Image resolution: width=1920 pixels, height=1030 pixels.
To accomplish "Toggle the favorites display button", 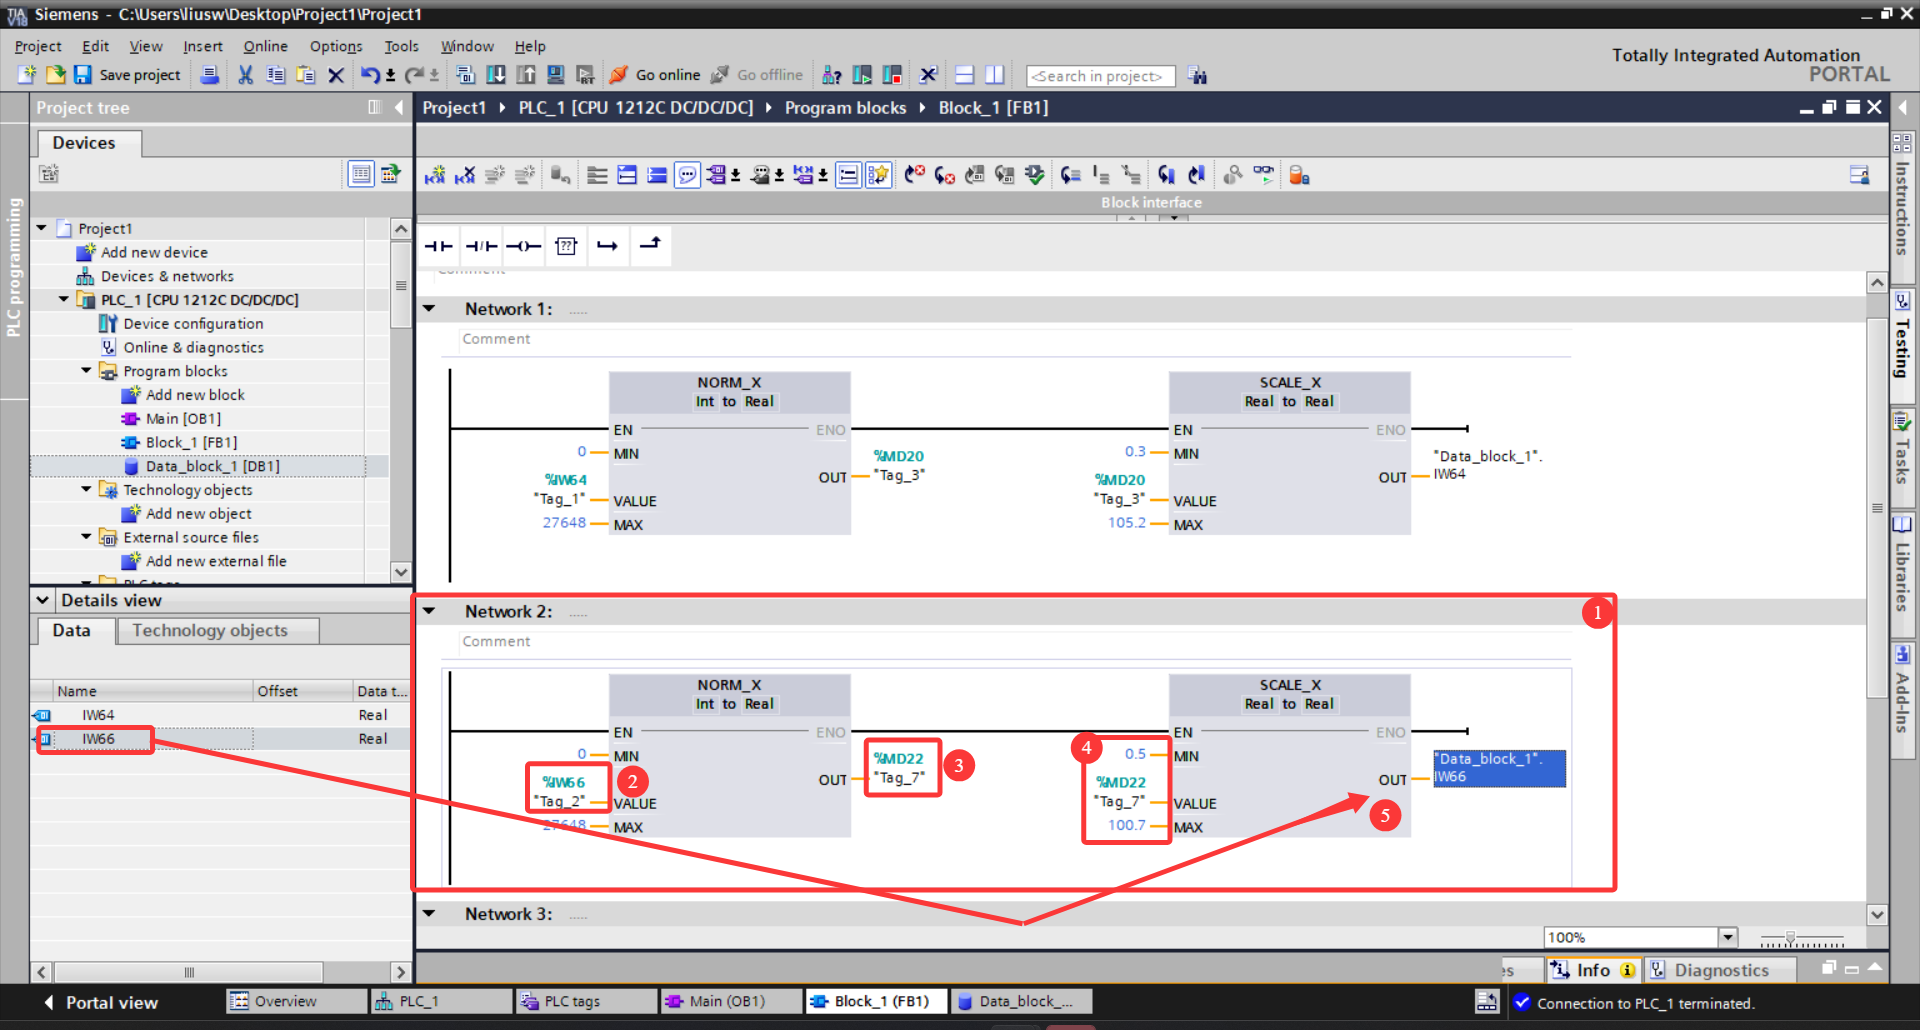I will (878, 175).
